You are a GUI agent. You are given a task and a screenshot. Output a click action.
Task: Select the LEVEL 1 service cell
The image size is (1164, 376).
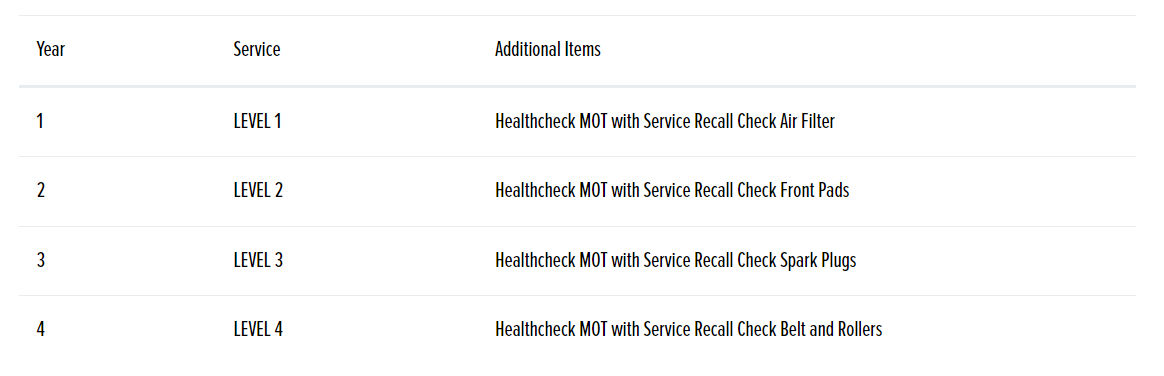(258, 121)
